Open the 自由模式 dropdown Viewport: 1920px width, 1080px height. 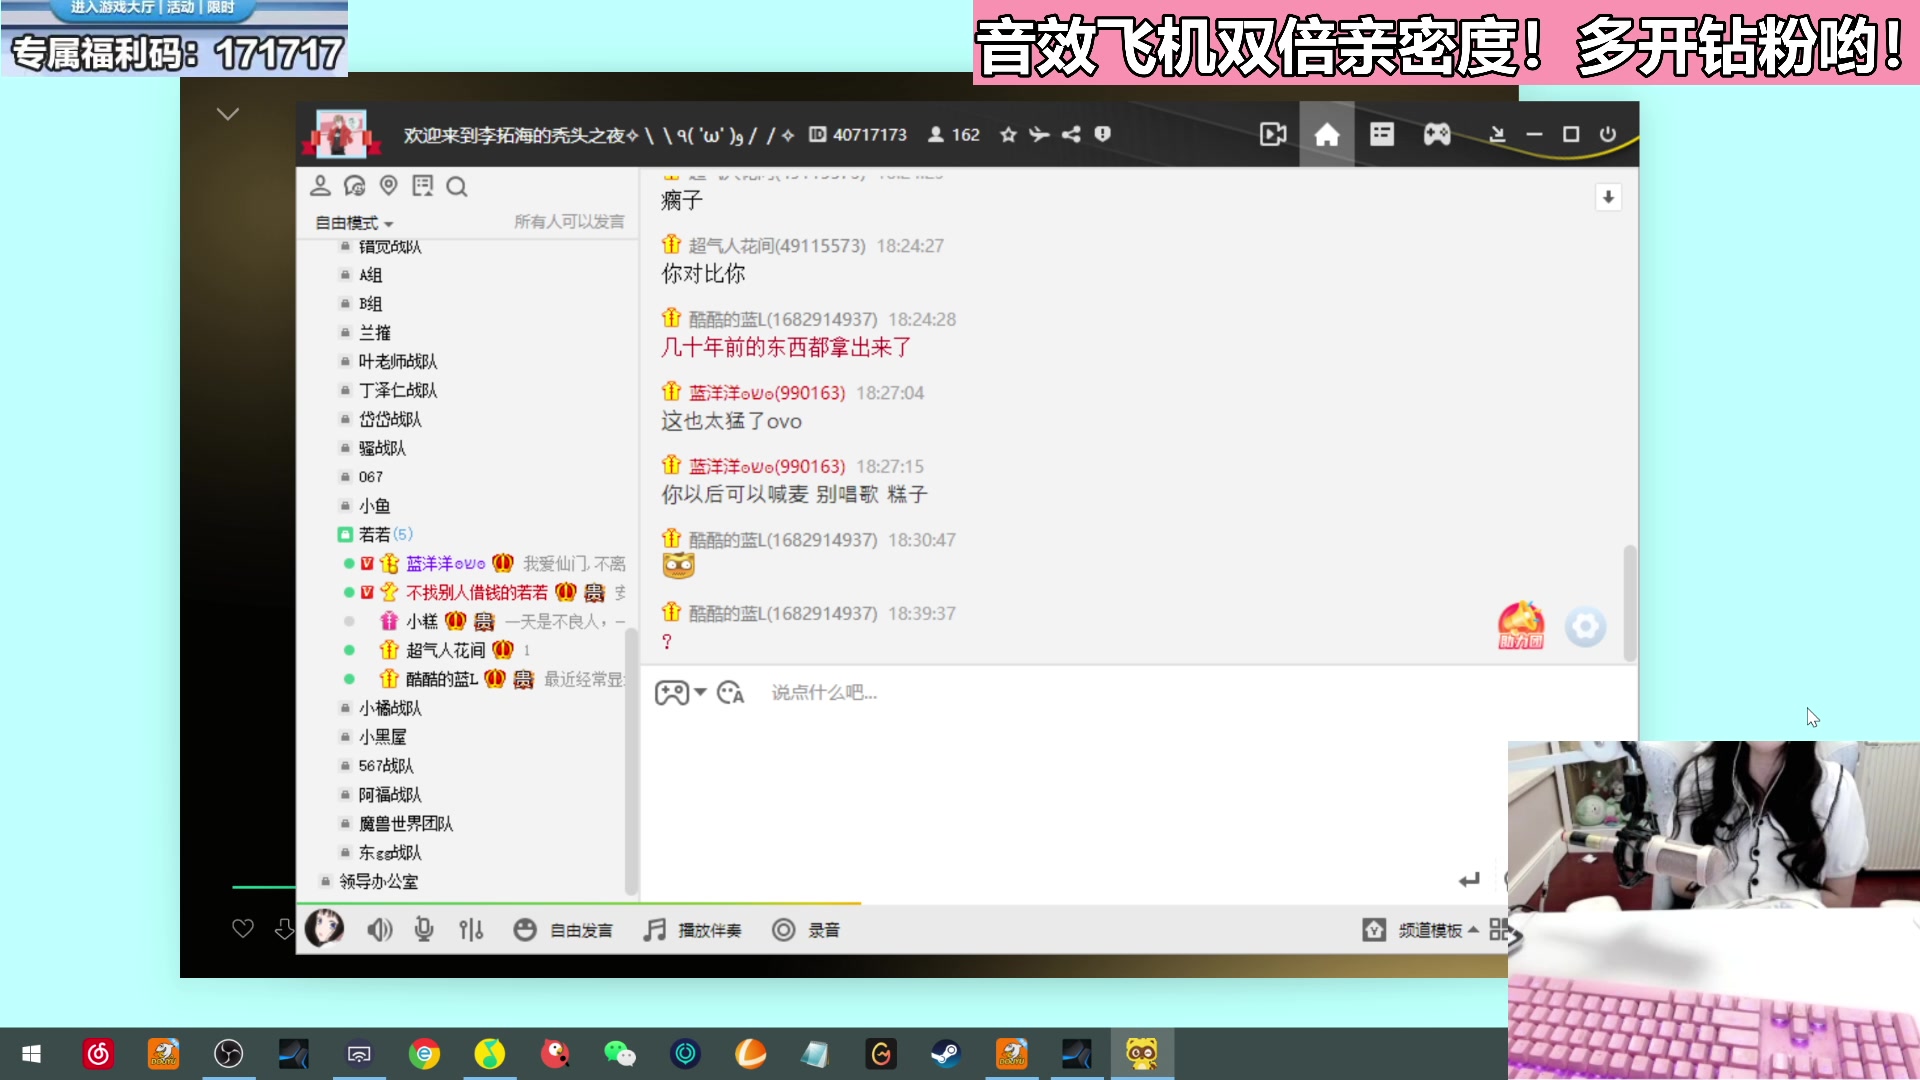[351, 222]
